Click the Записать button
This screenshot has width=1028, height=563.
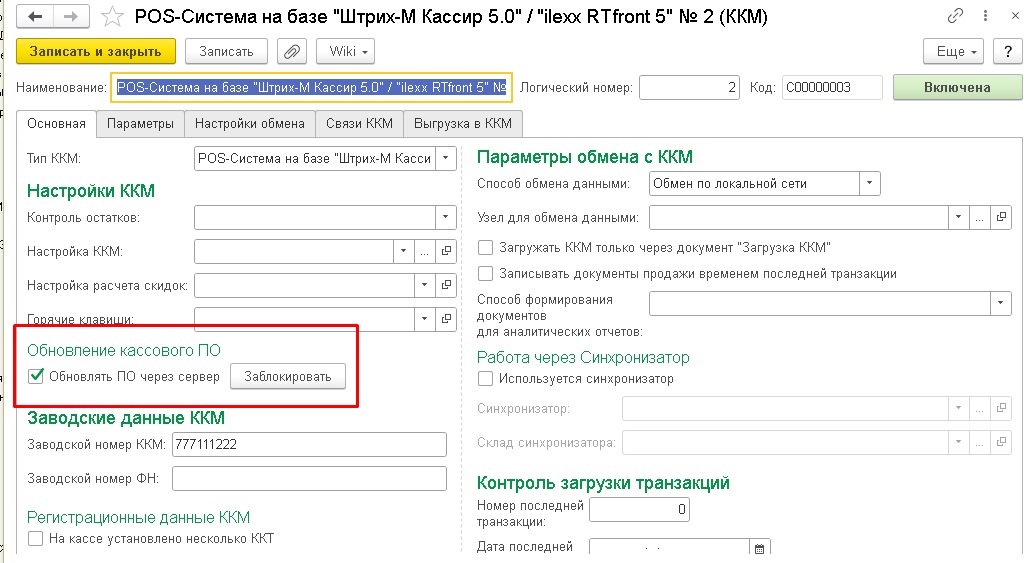pyautogui.click(x=226, y=51)
